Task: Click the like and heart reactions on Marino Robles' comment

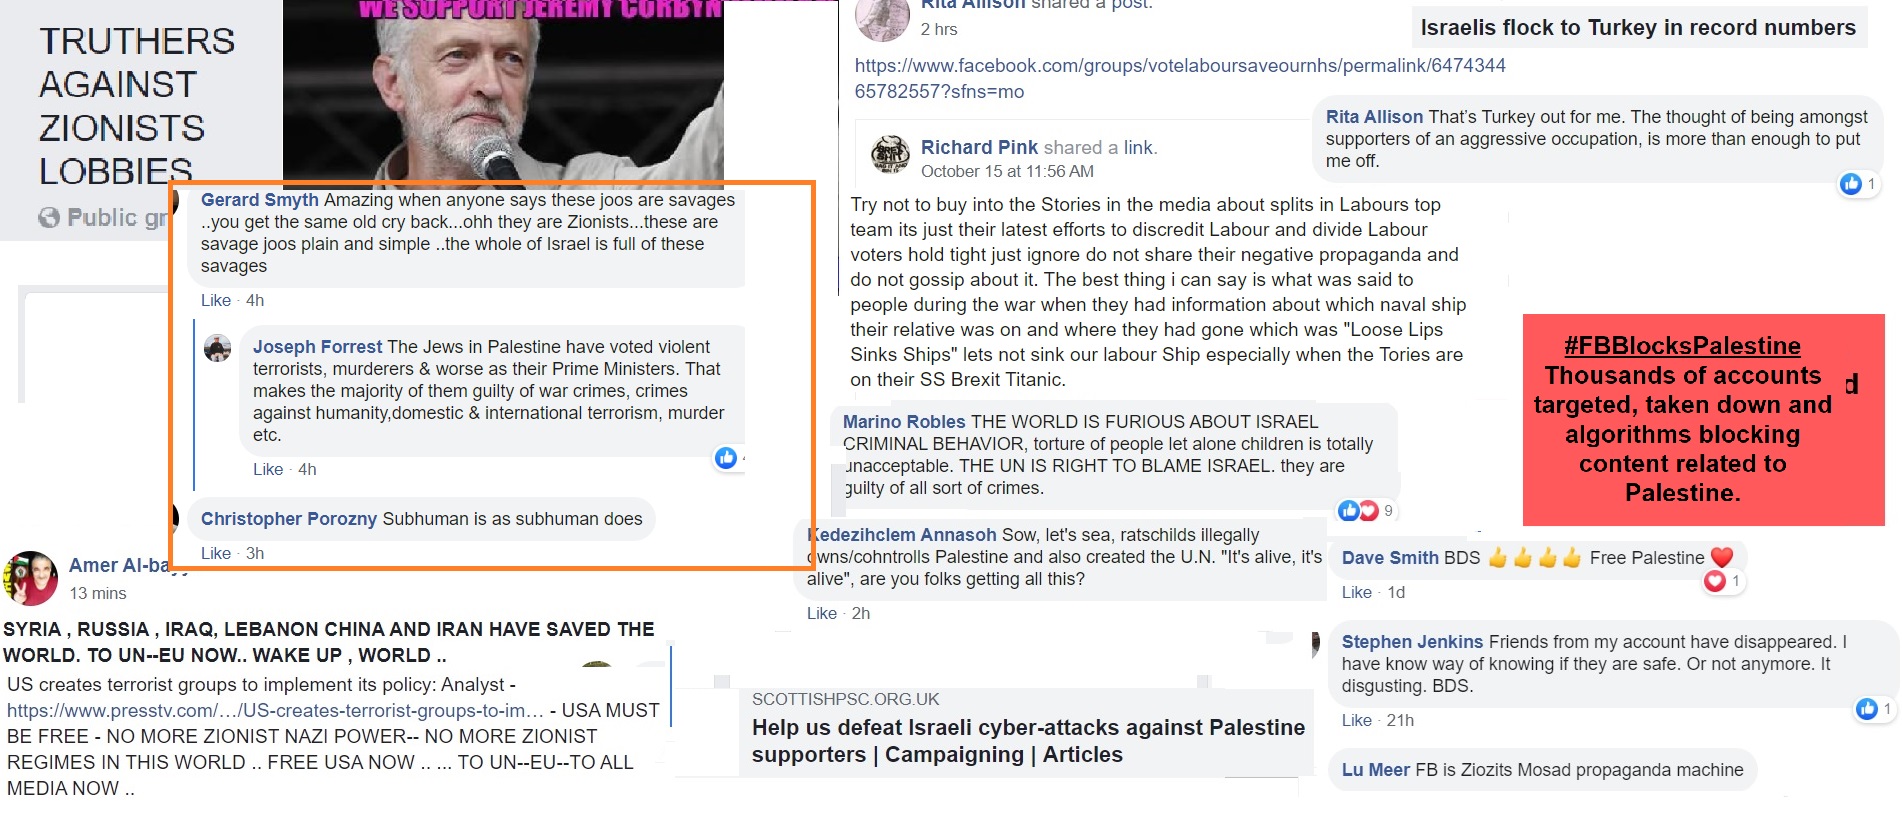Action: click(1358, 511)
